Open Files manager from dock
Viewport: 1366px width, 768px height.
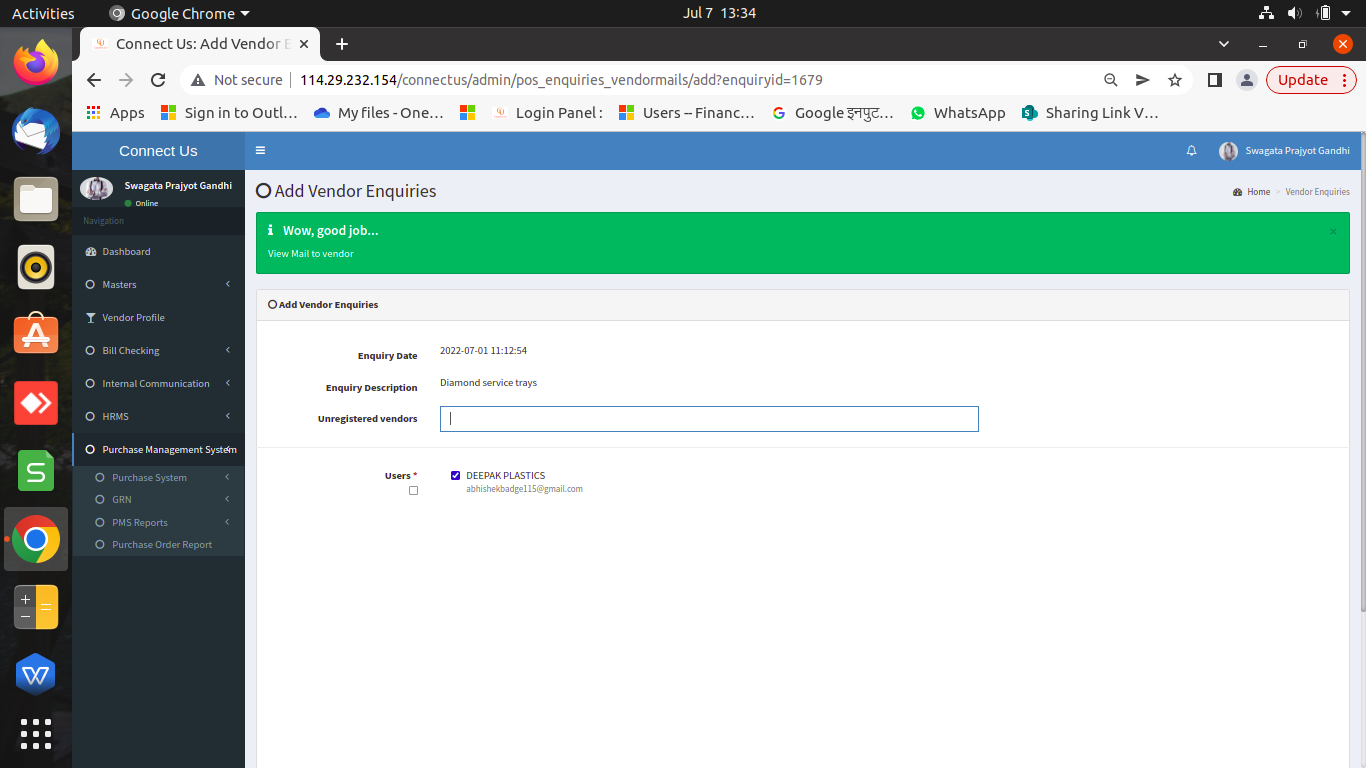[36, 199]
